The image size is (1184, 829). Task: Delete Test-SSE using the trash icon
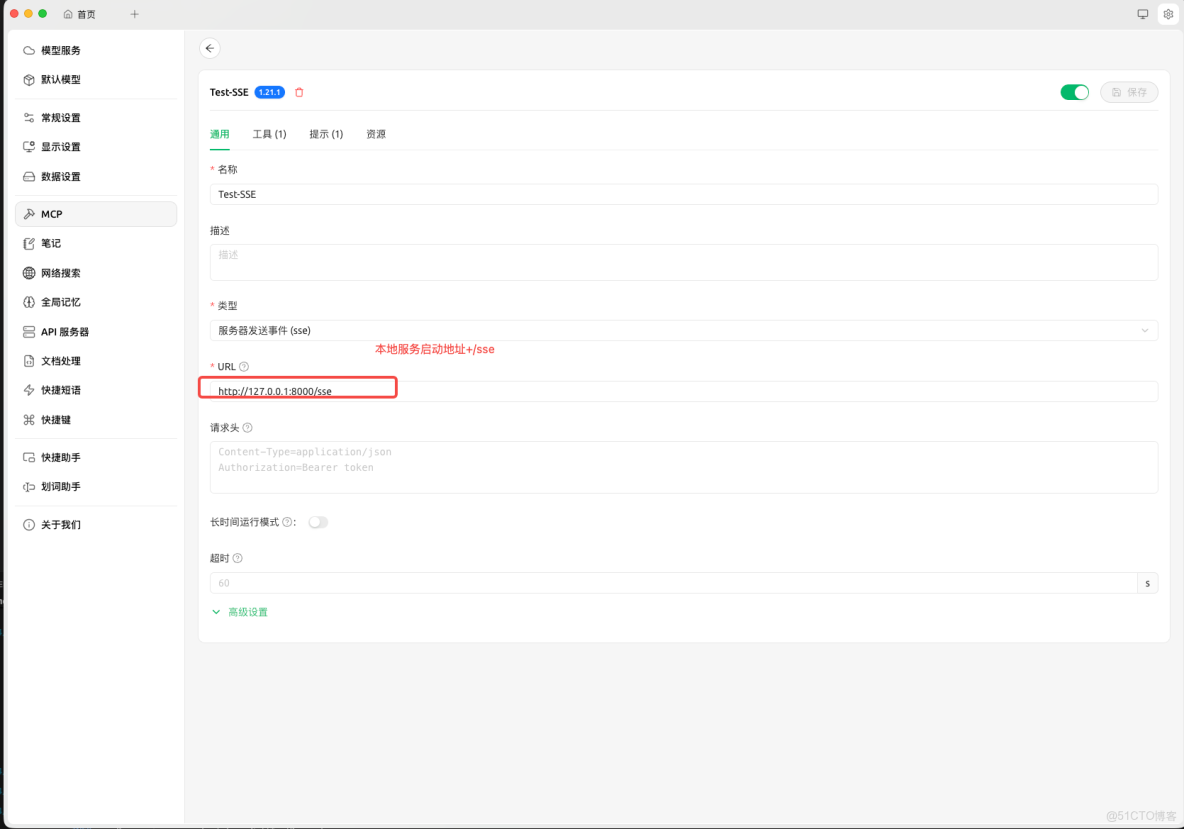(298, 91)
